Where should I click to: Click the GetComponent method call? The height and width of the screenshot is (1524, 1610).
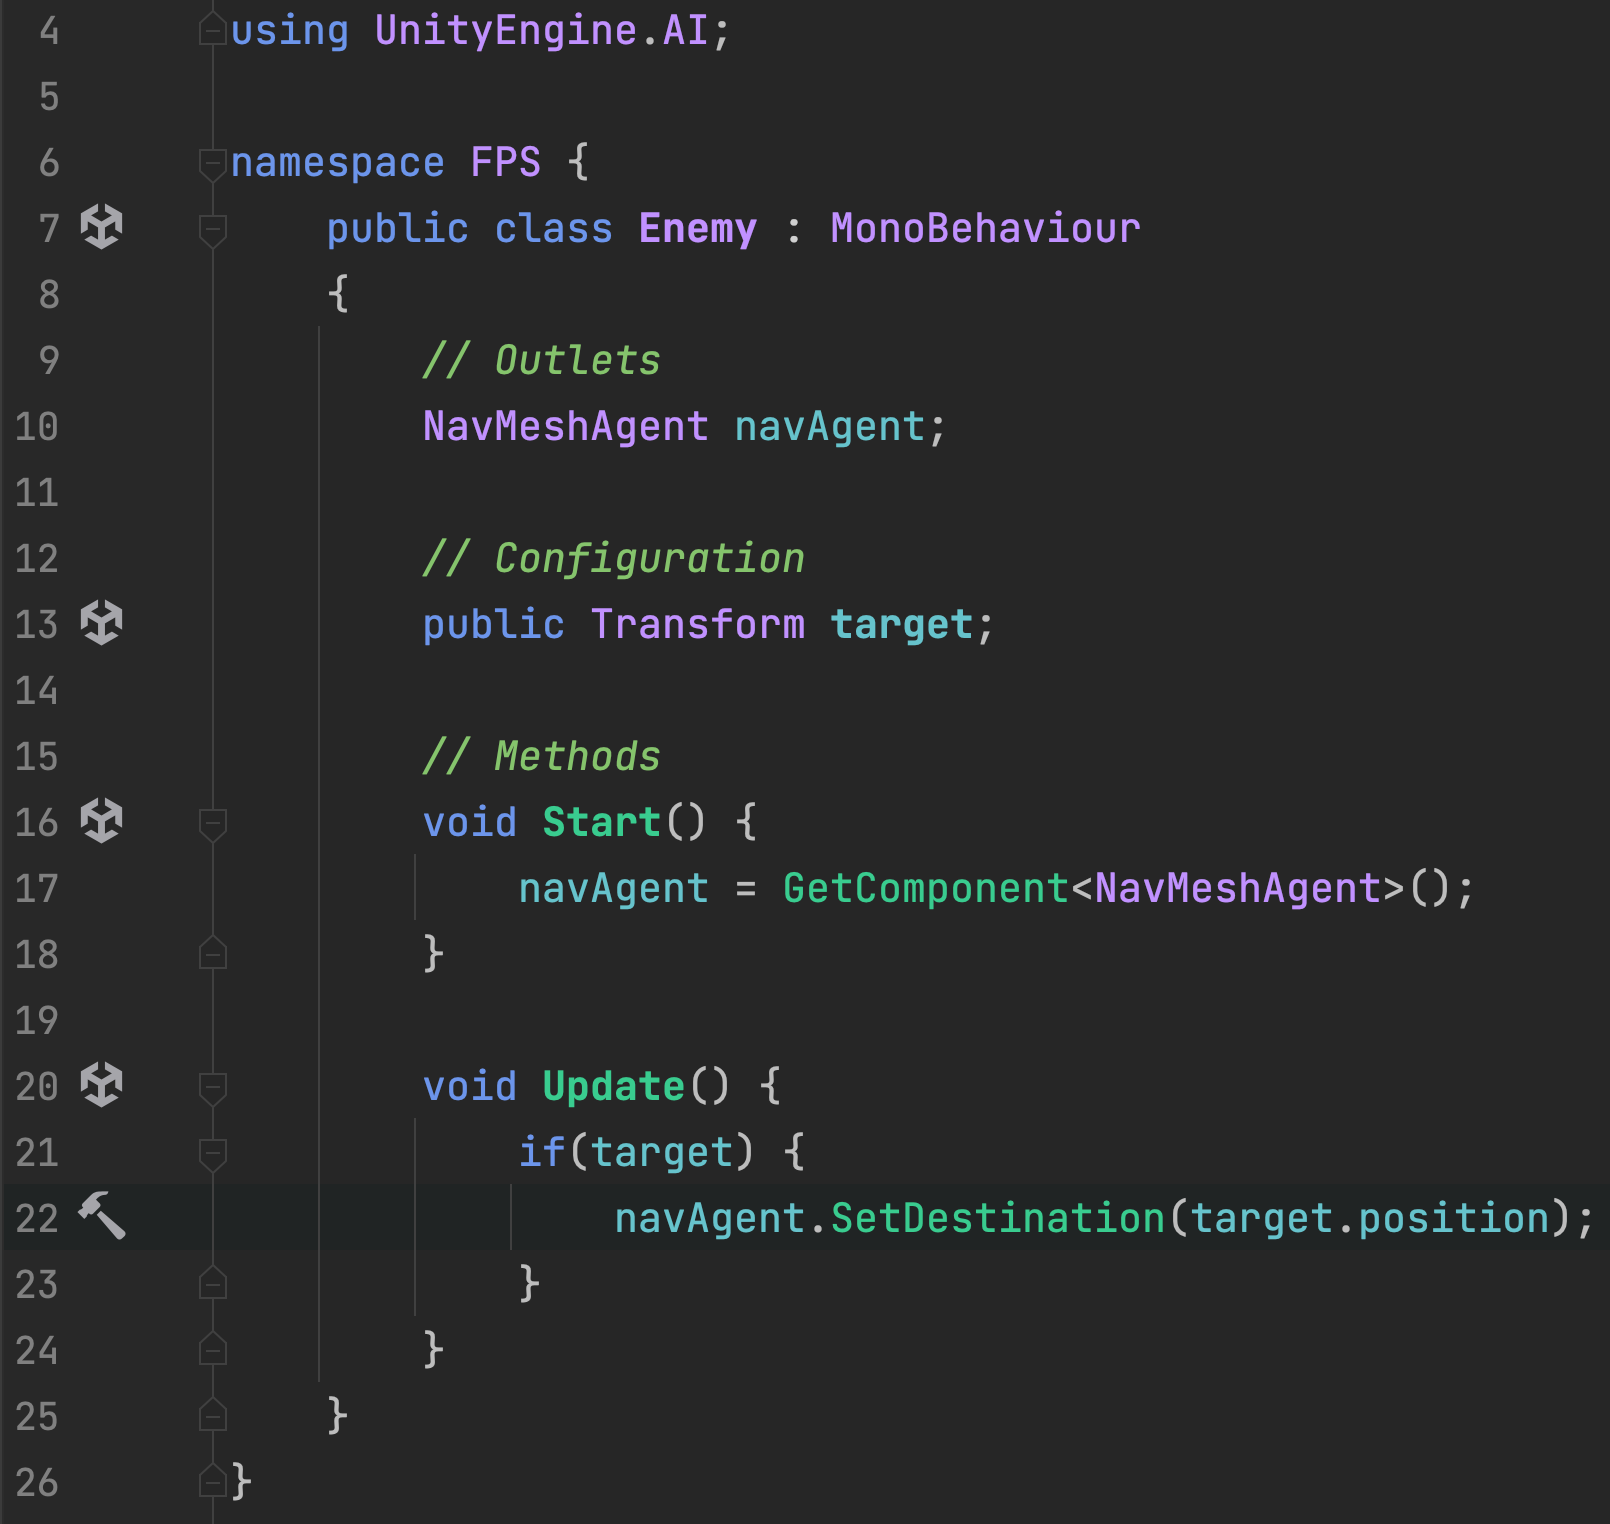click(x=925, y=889)
